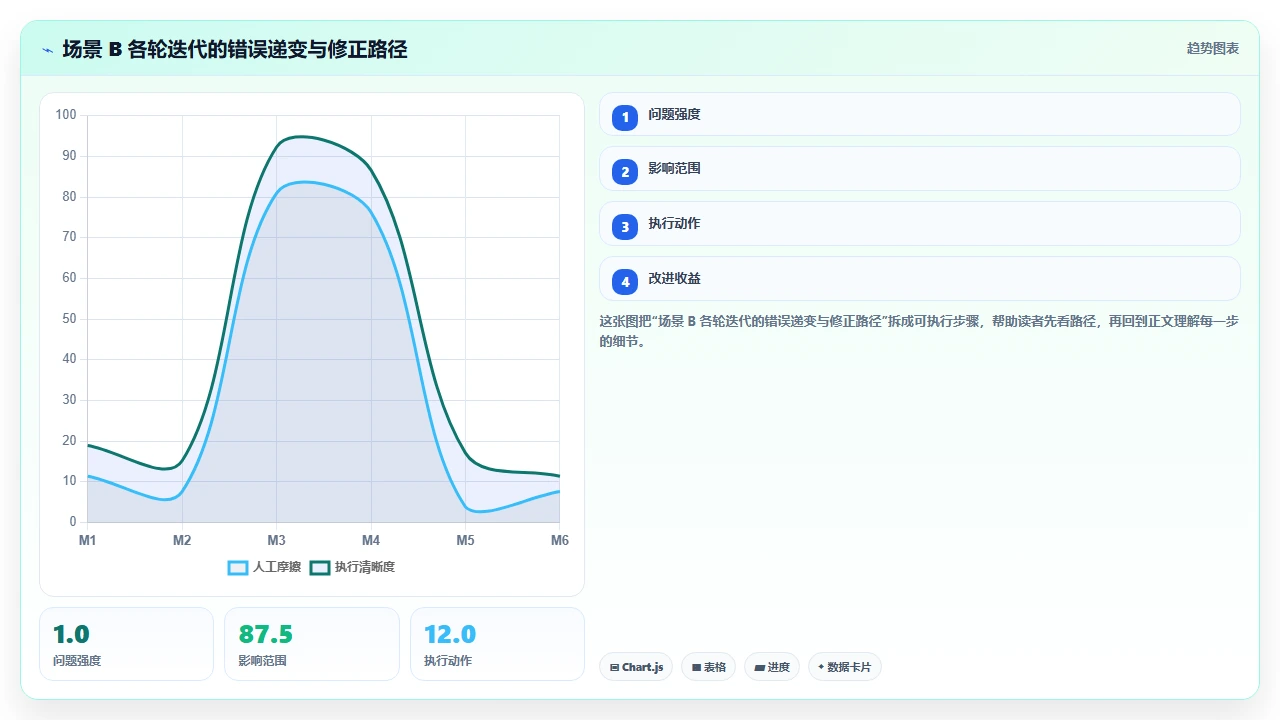Click the 表格 tag

tap(708, 667)
